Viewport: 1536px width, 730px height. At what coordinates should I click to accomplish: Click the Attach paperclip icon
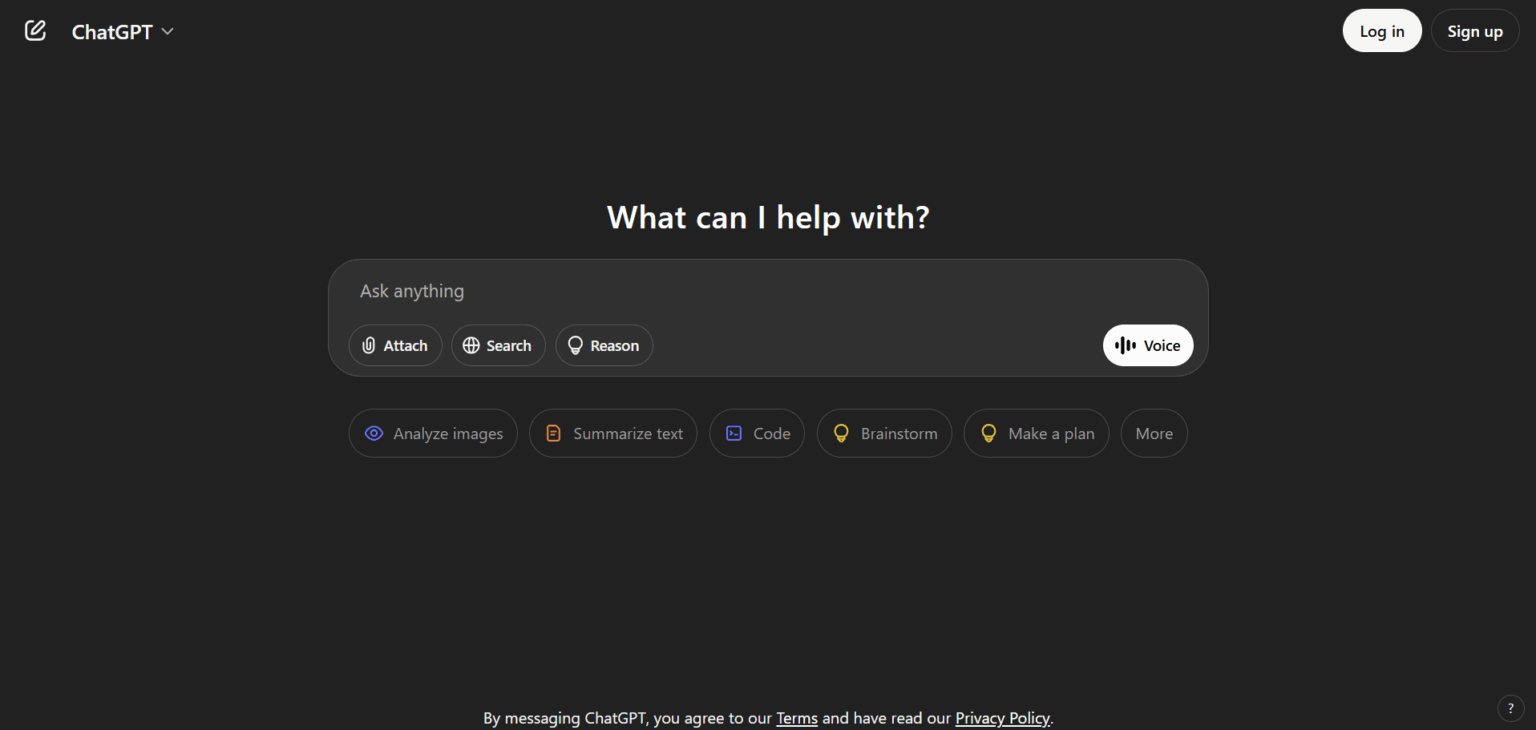tap(369, 346)
